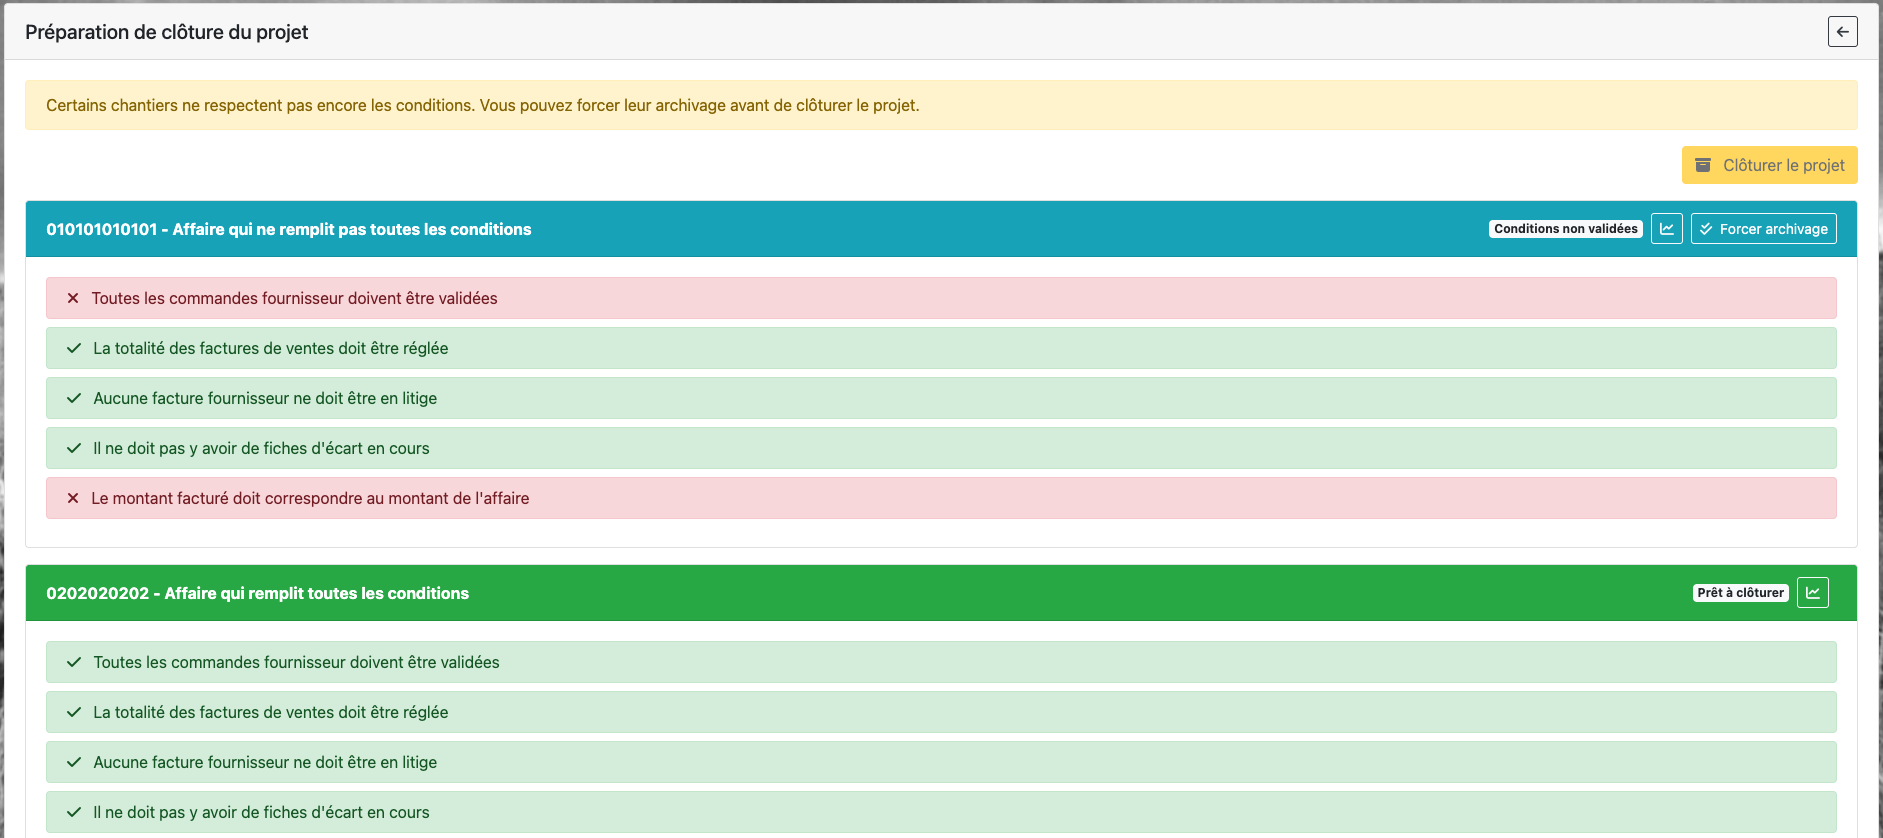Click the 'Prêt à clôturer' badge
Image resolution: width=1883 pixels, height=838 pixels.
[1740, 593]
